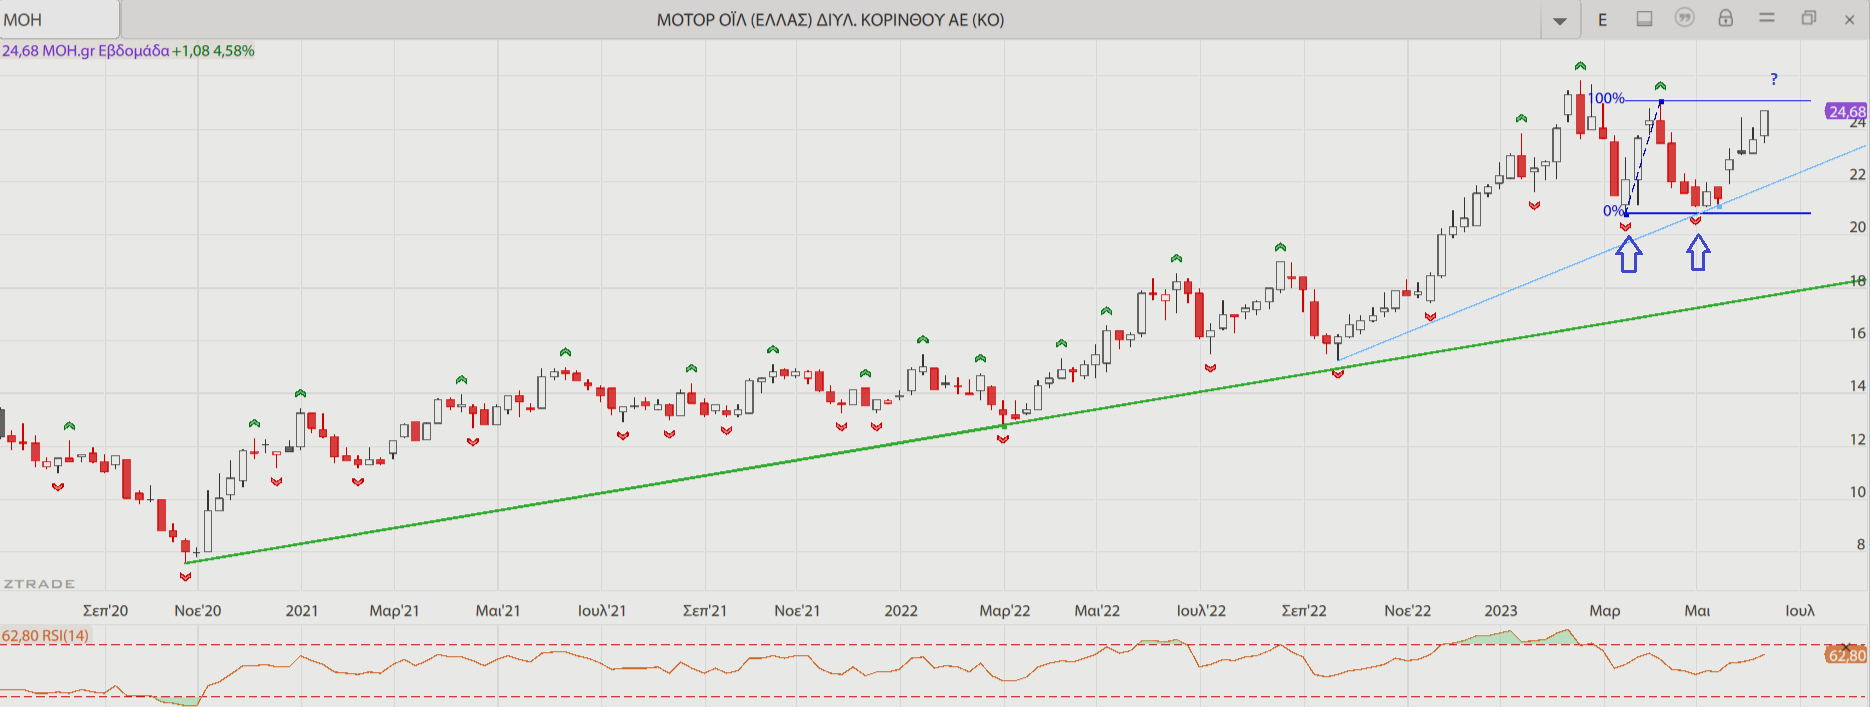The height and width of the screenshot is (707, 1870).
Task: Click the price axis value 10
Action: (x=1857, y=492)
